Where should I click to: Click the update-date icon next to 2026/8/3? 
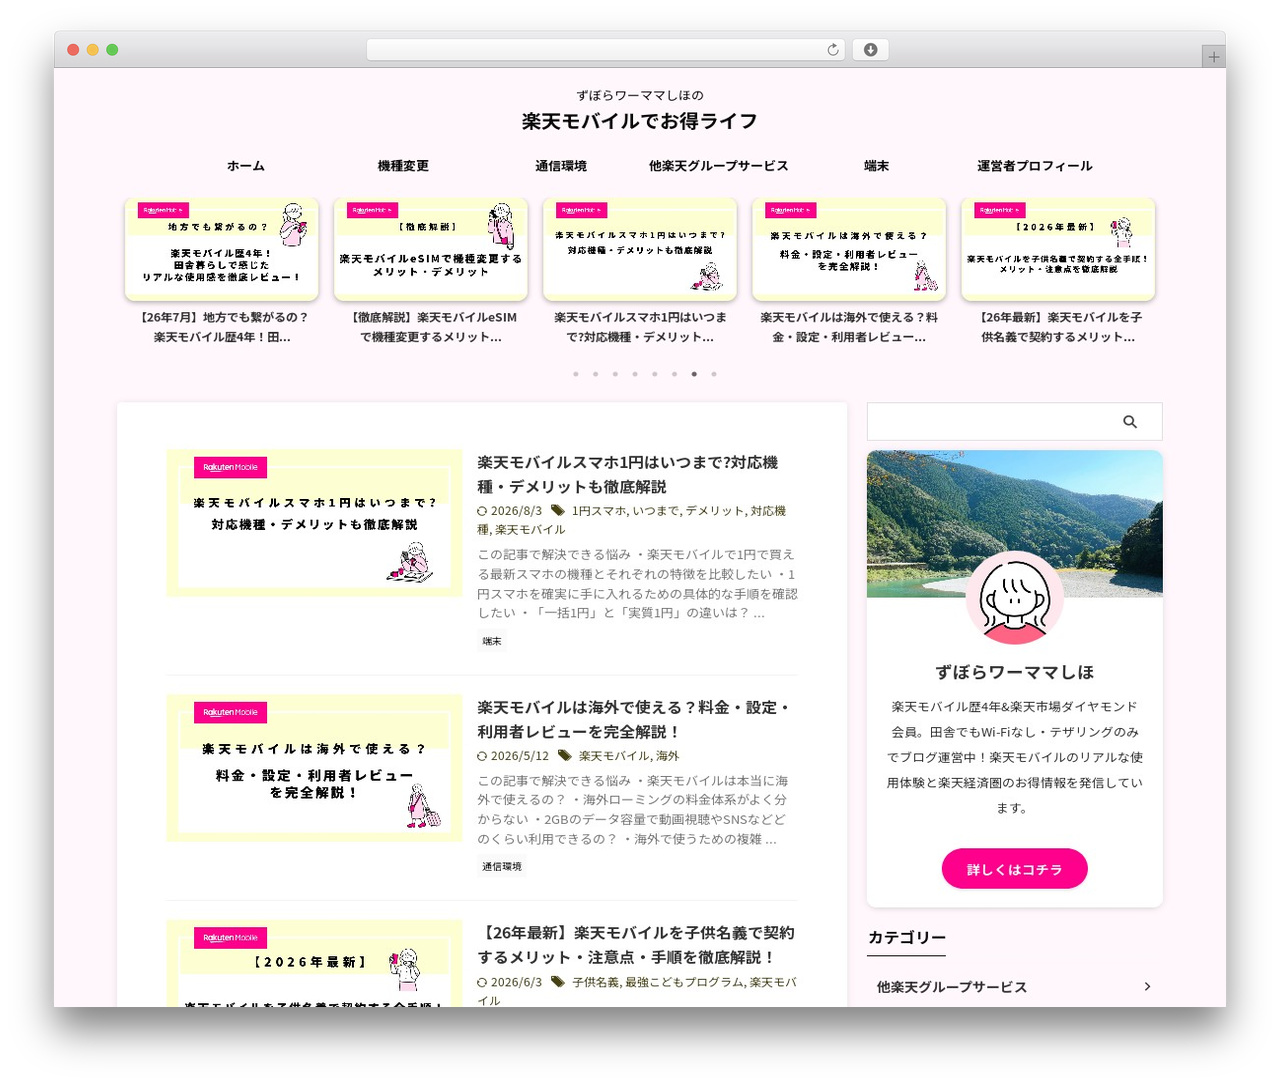pyautogui.click(x=482, y=511)
